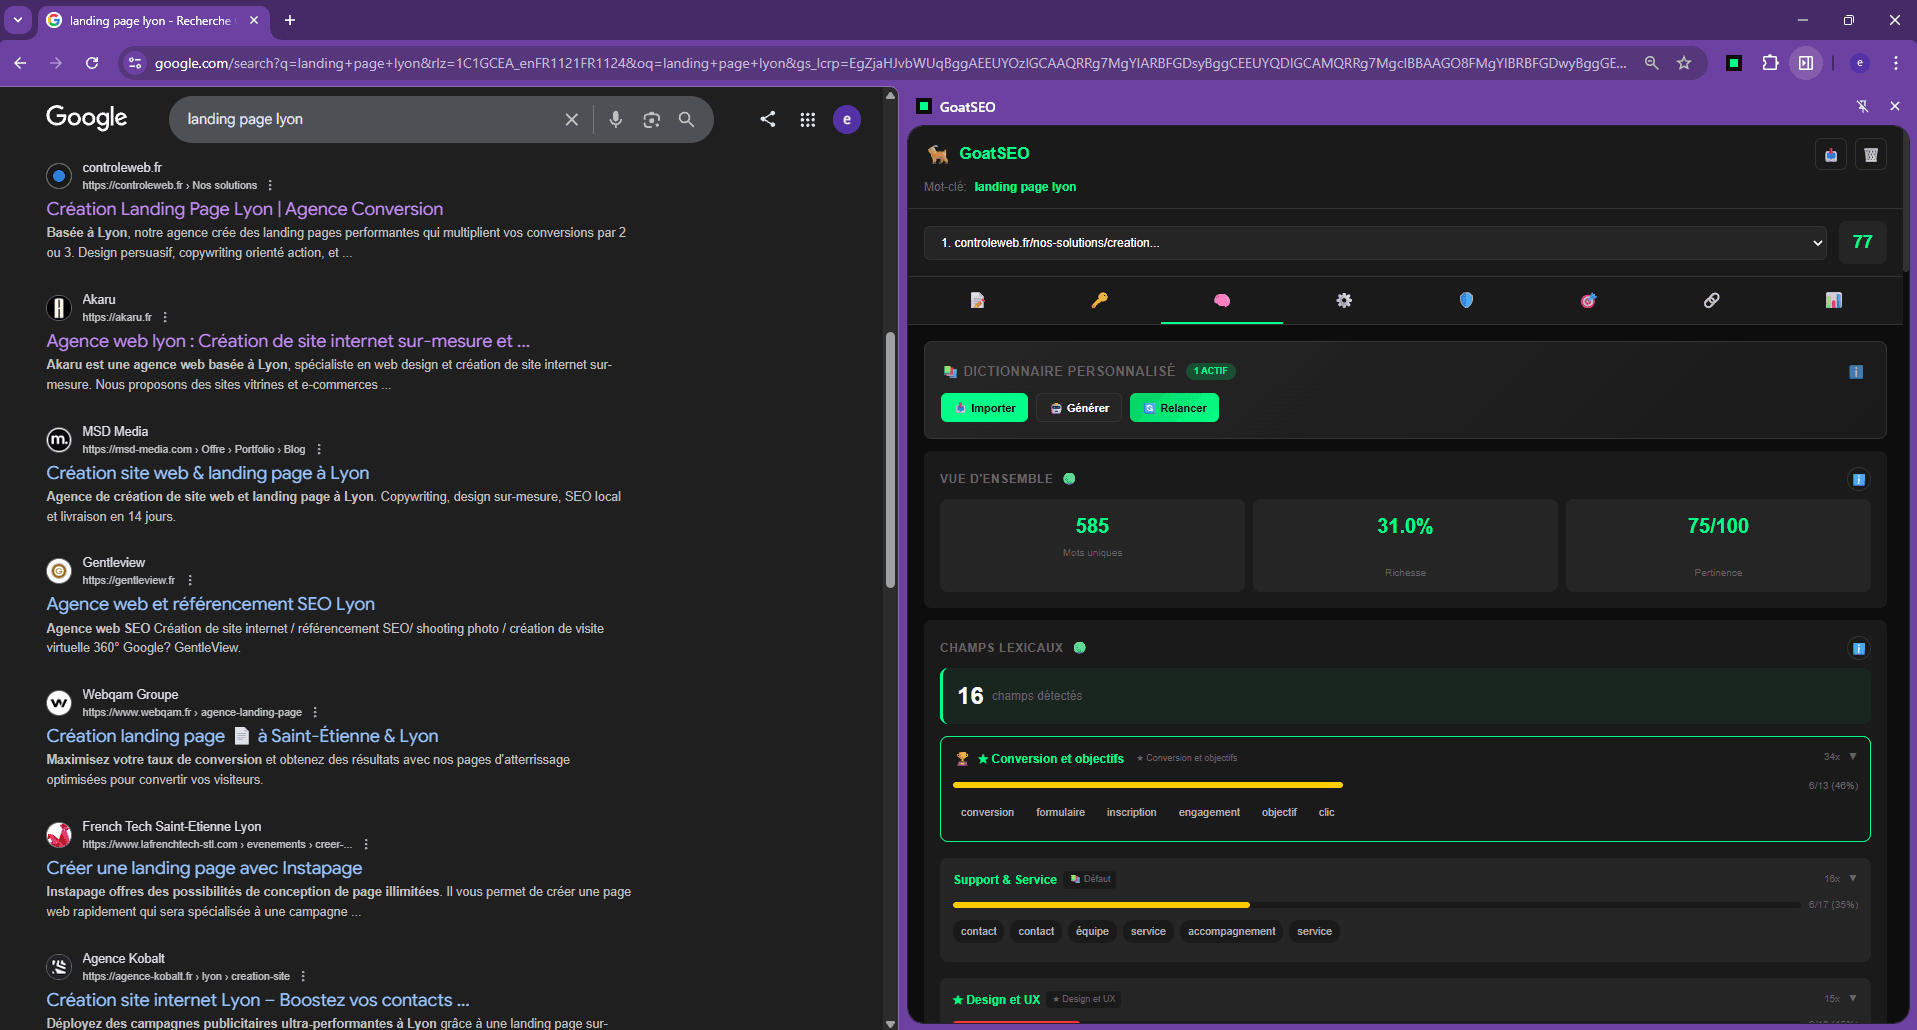The height and width of the screenshot is (1030, 1917).
Task: Stay on the active brain (lexical) tab
Action: (x=1222, y=300)
